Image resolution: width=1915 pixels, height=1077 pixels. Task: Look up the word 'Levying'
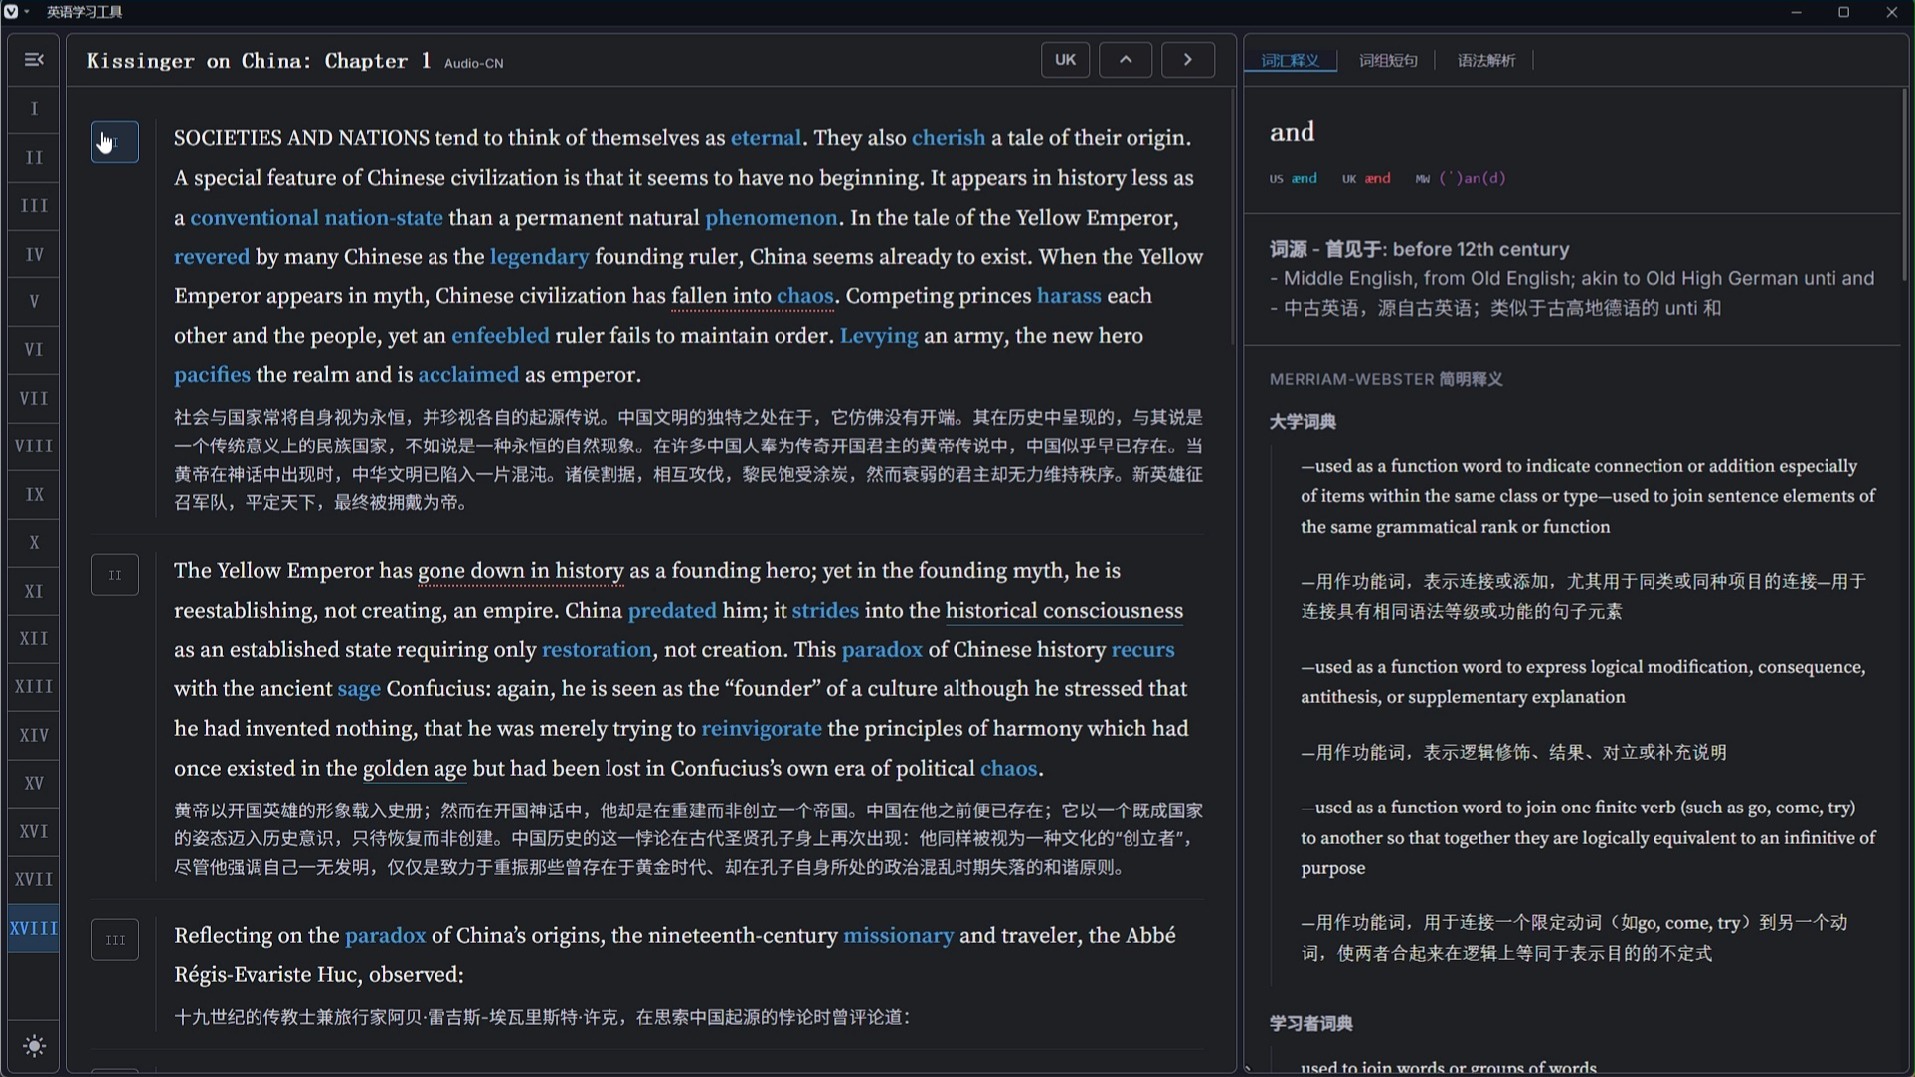click(878, 336)
